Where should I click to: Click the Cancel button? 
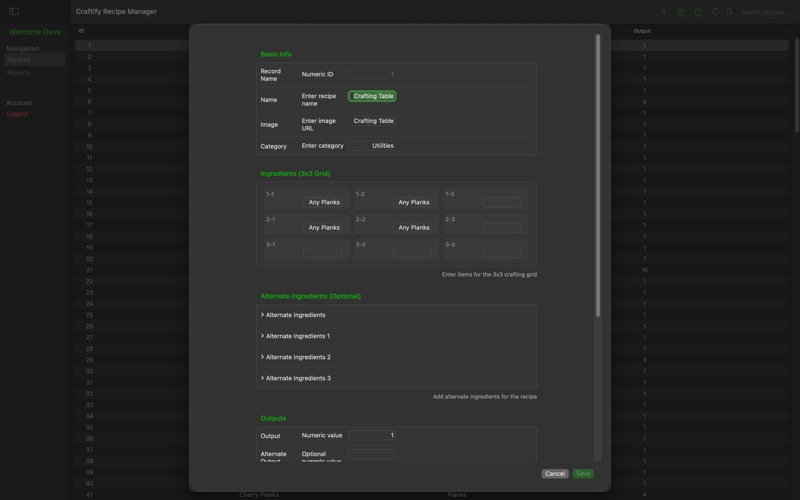pos(555,473)
